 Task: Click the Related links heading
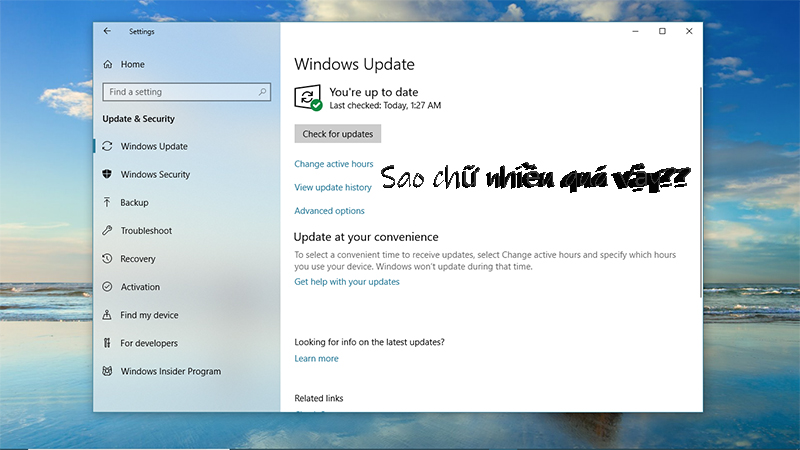point(319,398)
